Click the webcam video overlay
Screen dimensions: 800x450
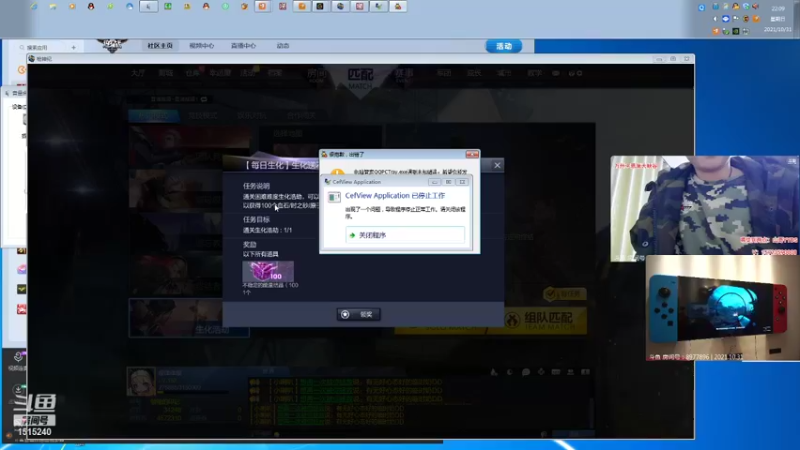(704, 208)
